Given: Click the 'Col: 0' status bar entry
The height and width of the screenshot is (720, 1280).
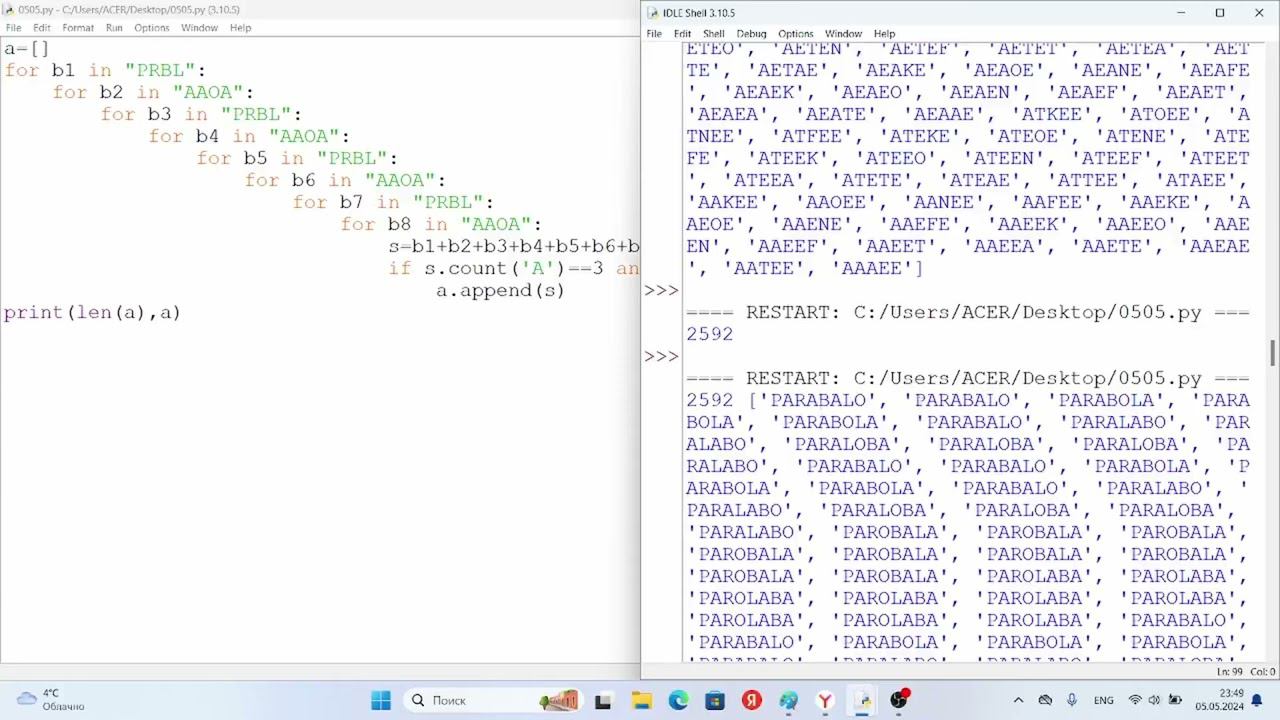Looking at the screenshot, I should click(x=1262, y=672).
